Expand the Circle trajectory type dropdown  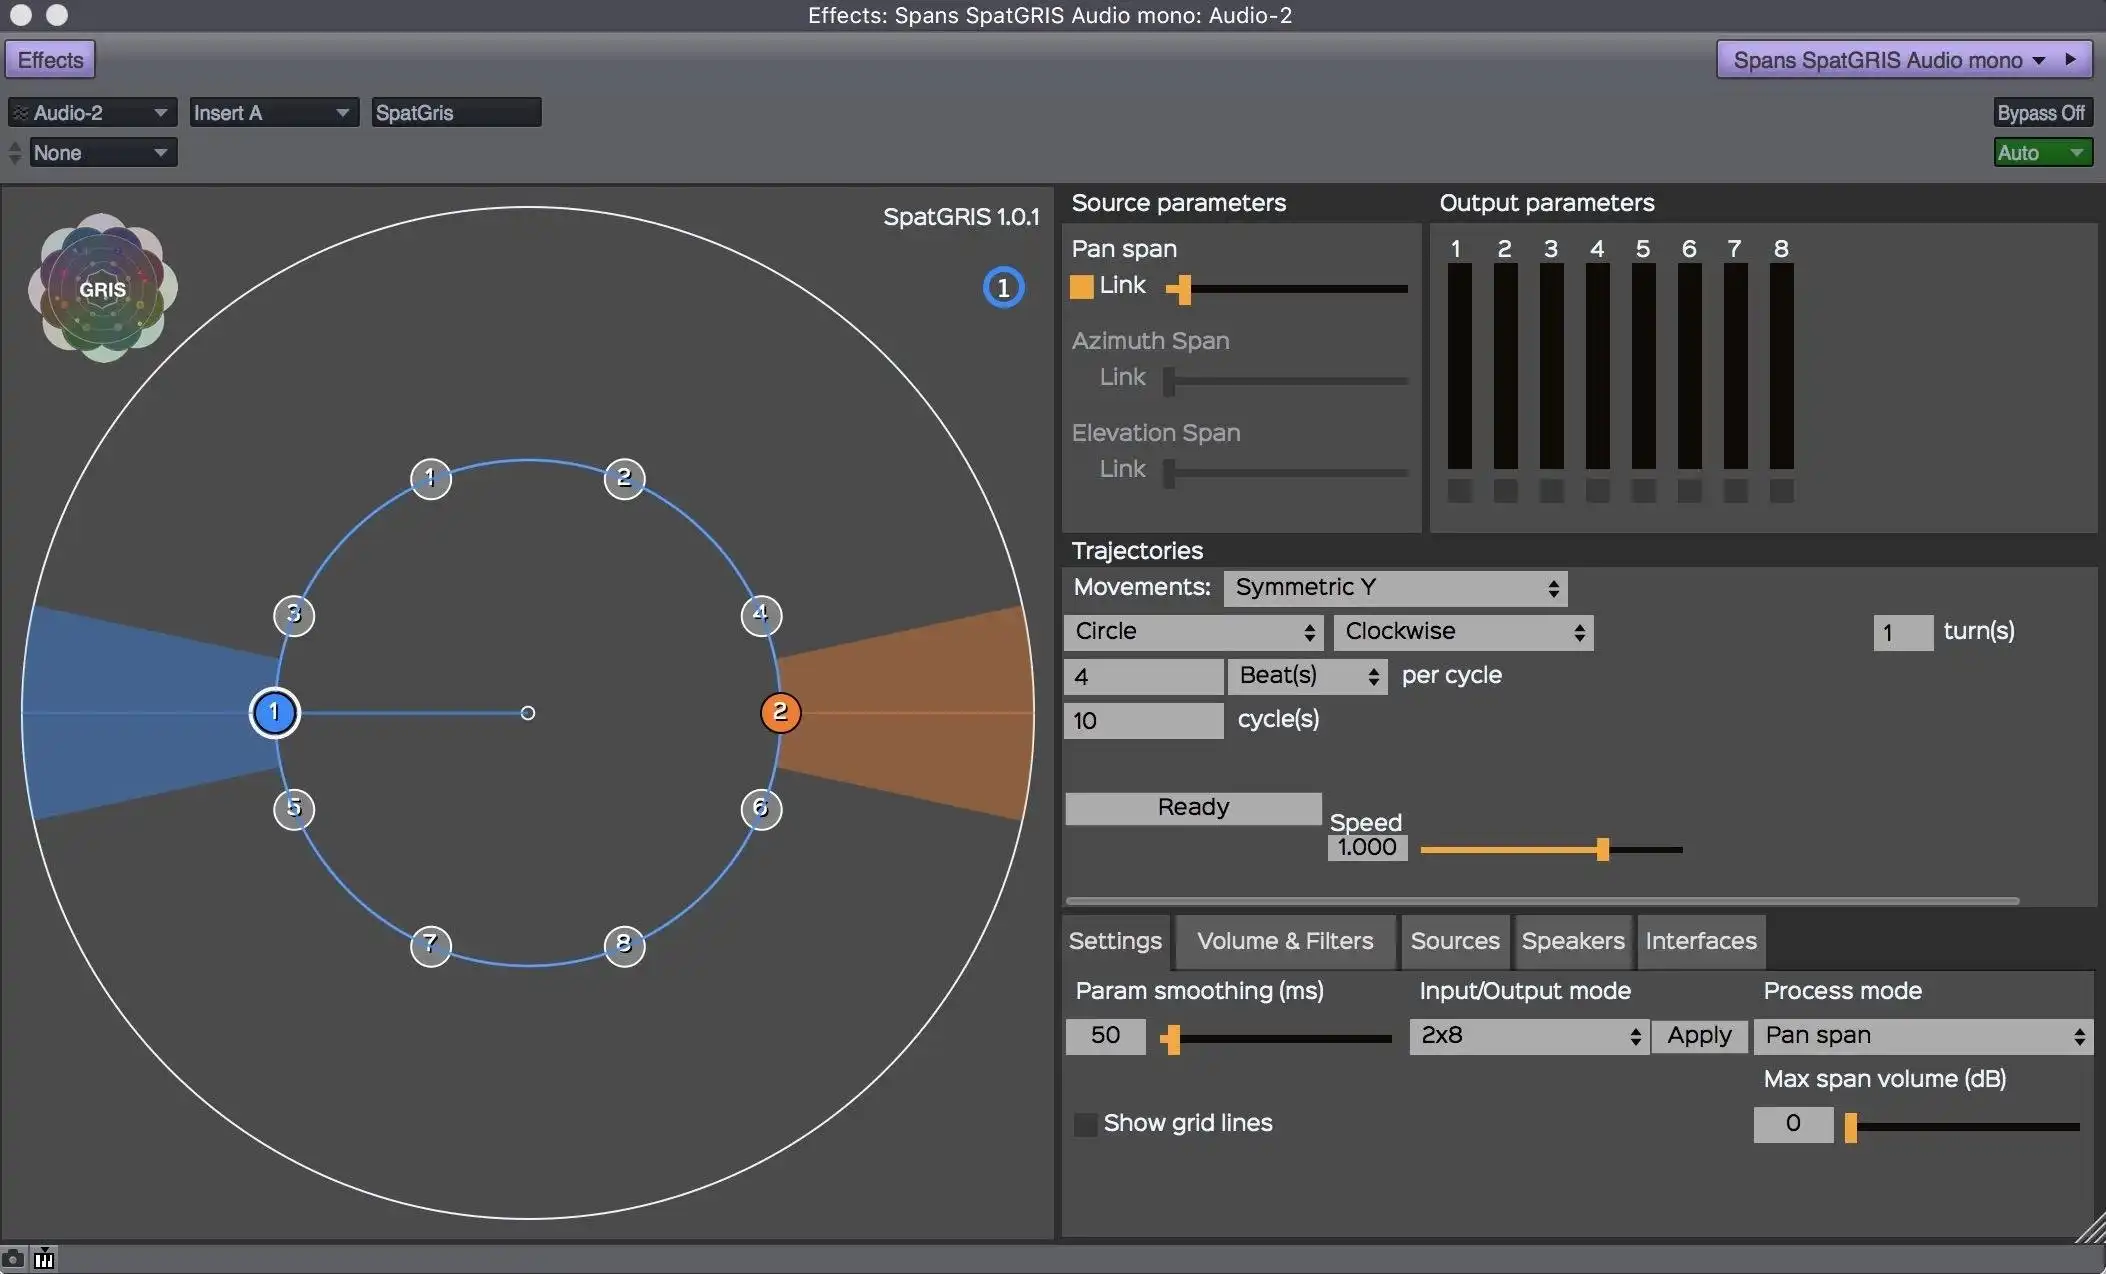(1191, 630)
